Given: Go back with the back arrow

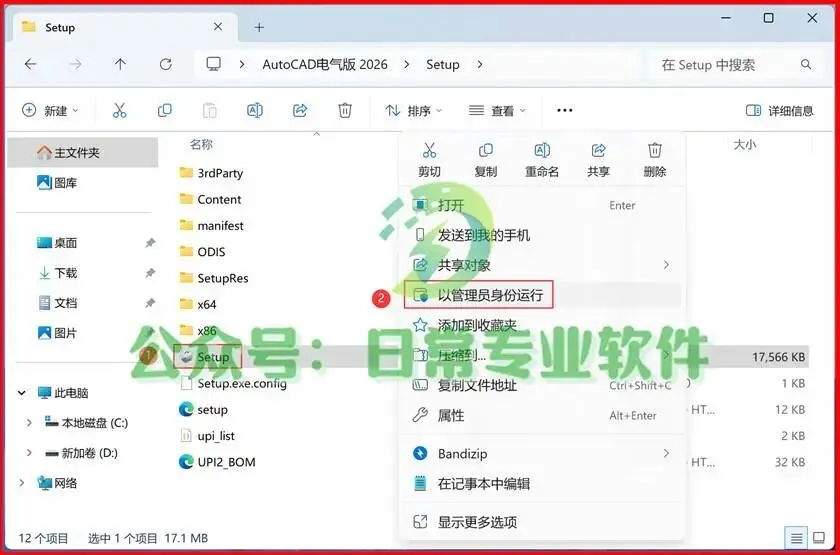Looking at the screenshot, I should click(31, 64).
